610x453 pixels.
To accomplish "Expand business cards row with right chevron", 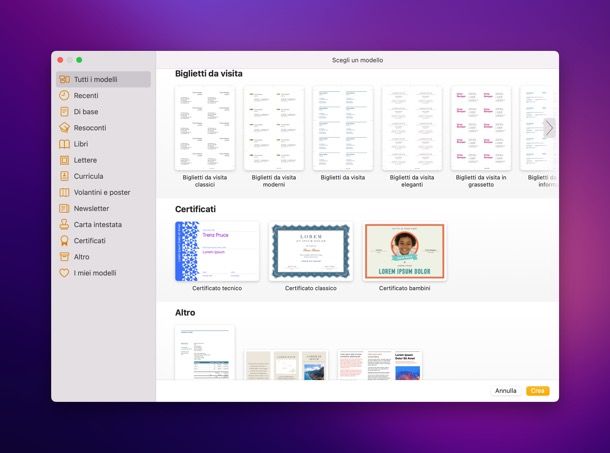I will [549, 128].
